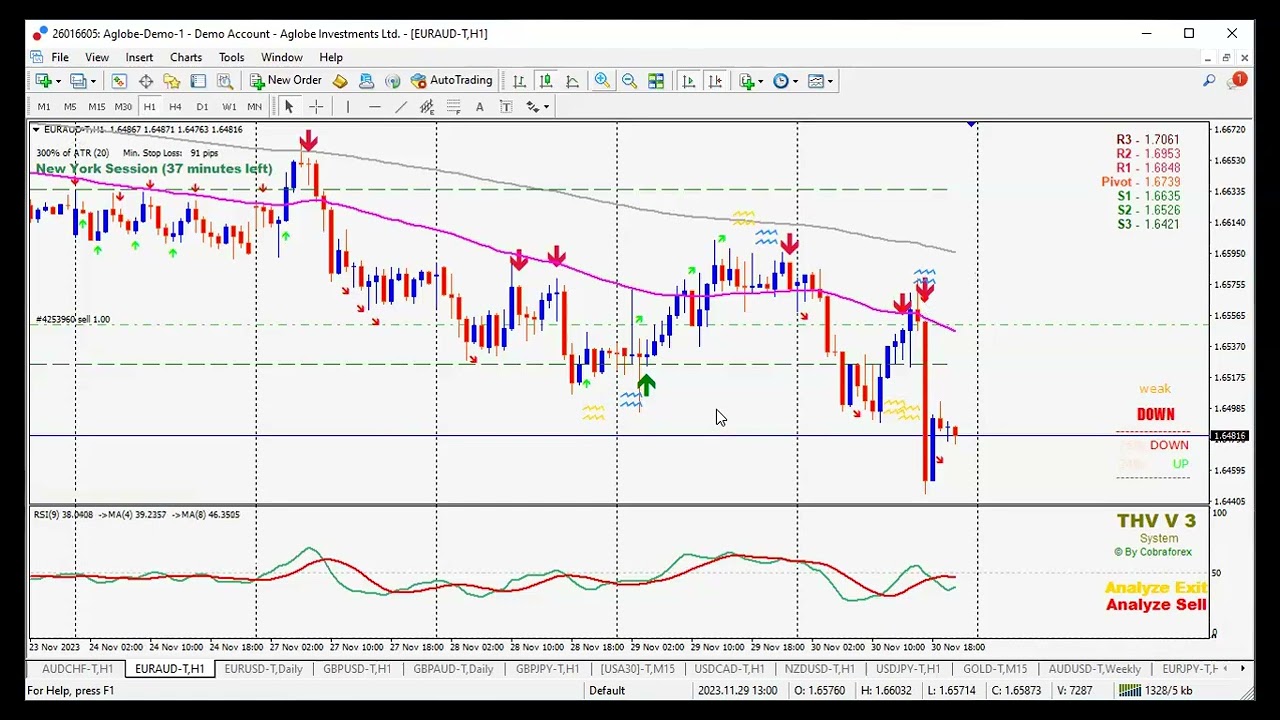Open the Strategy Tester magnifier icon
Viewport: 1280px width, 720px height.
(x=225, y=81)
